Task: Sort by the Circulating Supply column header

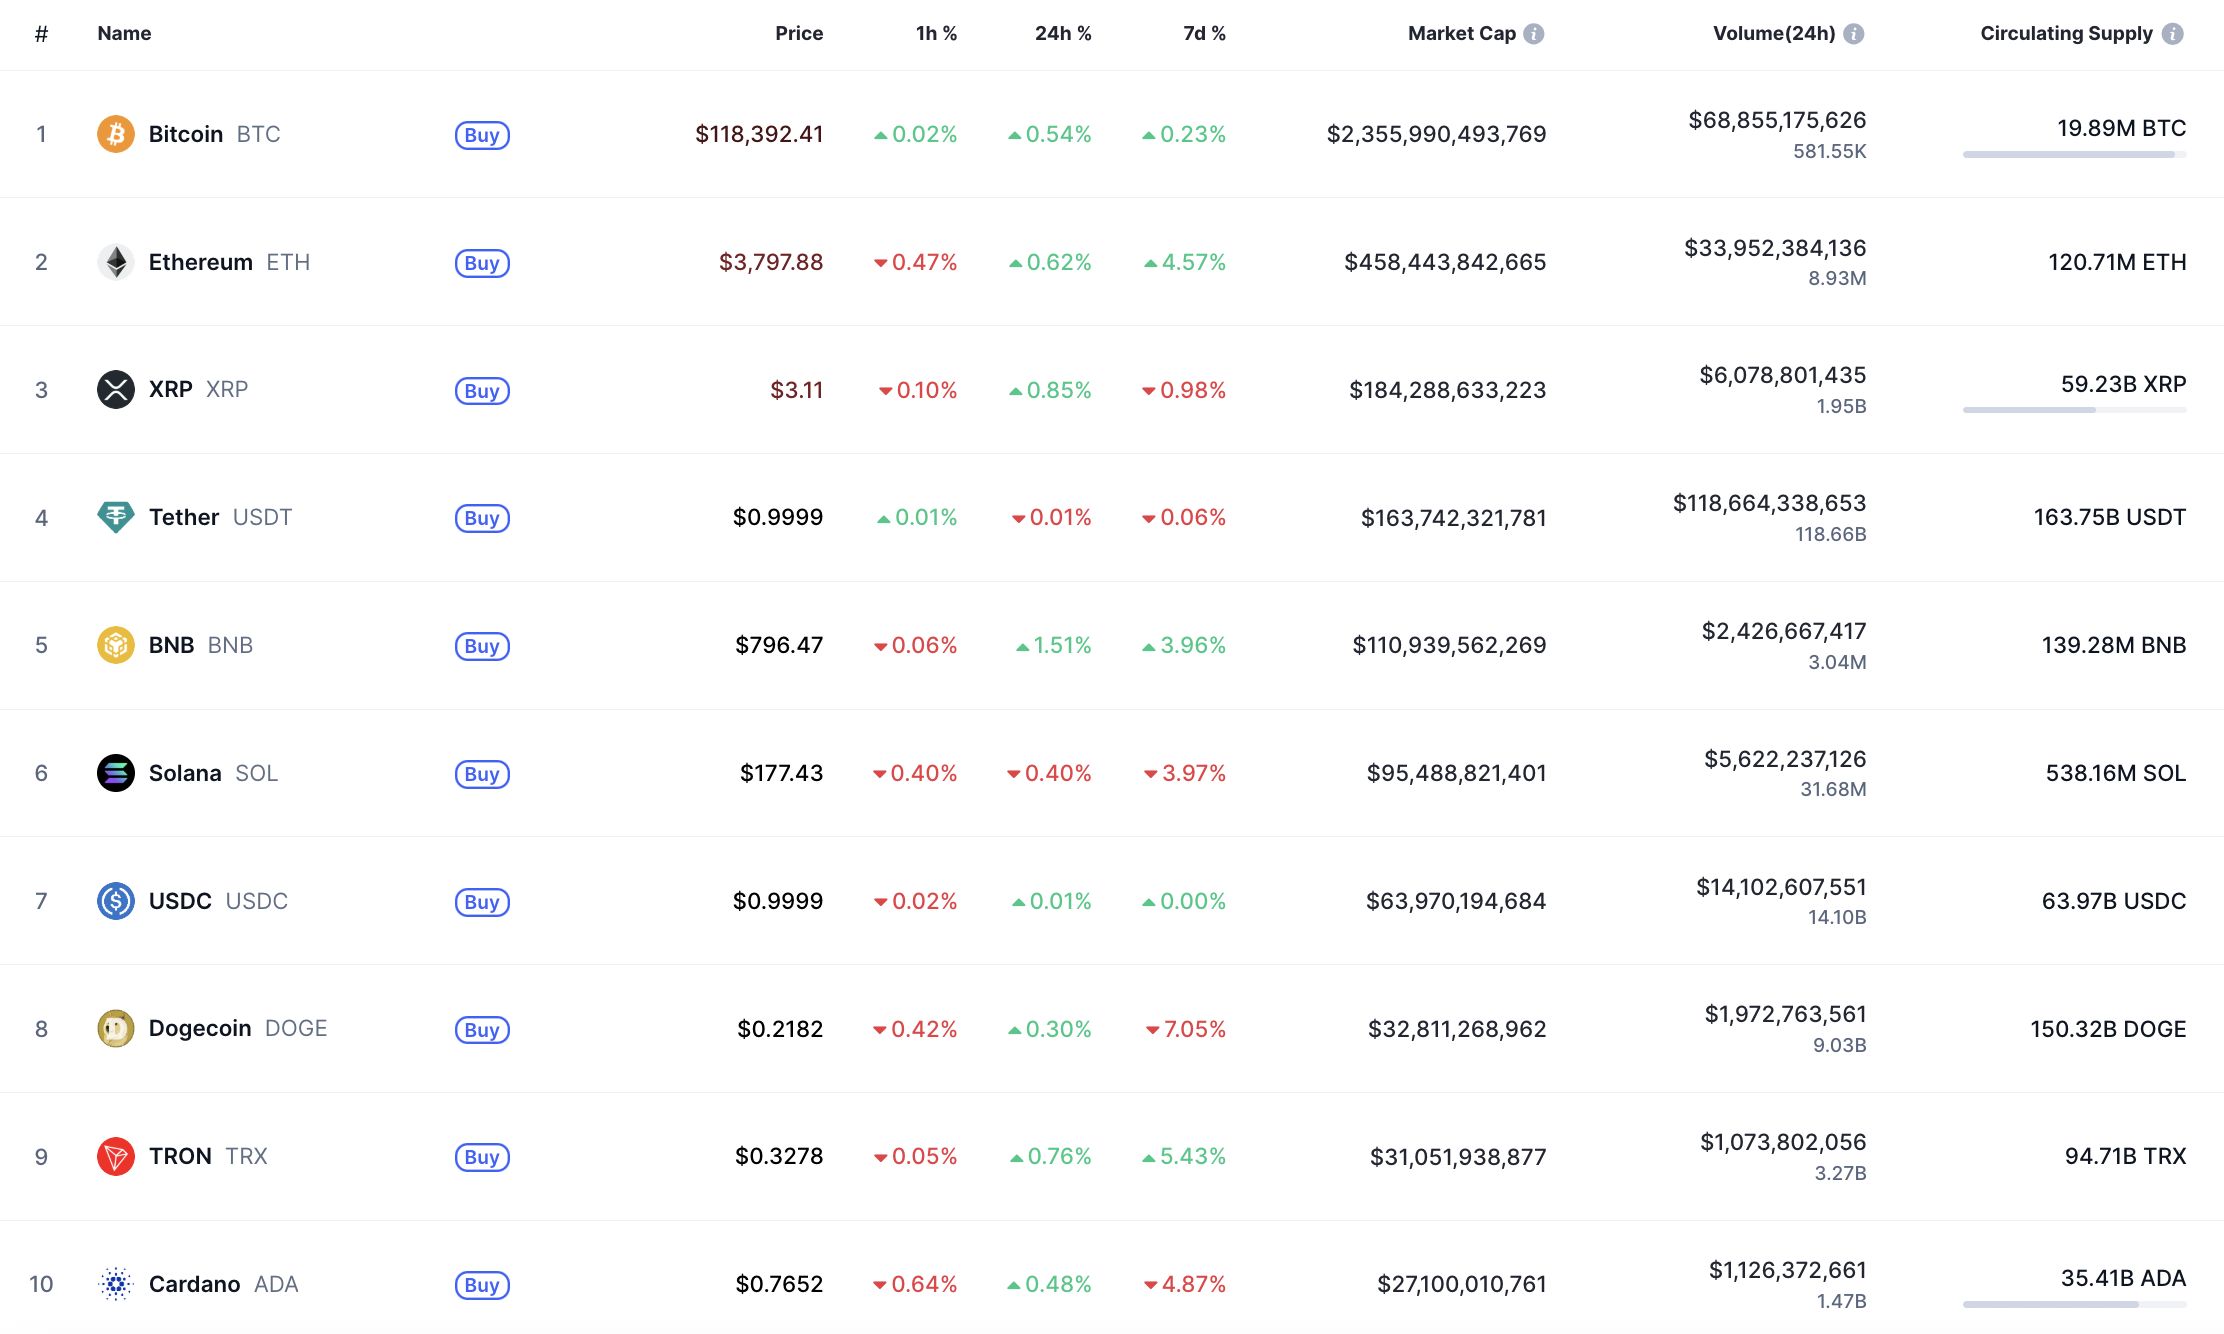Action: click(x=2066, y=33)
